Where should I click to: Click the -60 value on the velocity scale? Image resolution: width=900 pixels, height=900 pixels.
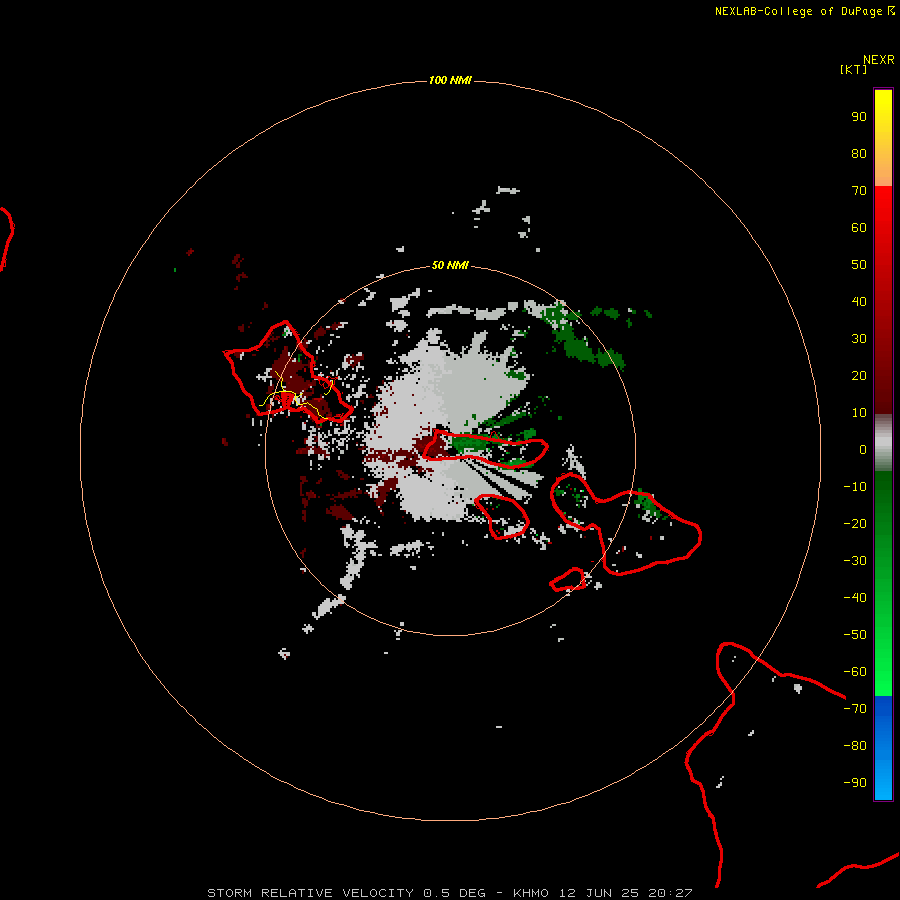pos(855,672)
